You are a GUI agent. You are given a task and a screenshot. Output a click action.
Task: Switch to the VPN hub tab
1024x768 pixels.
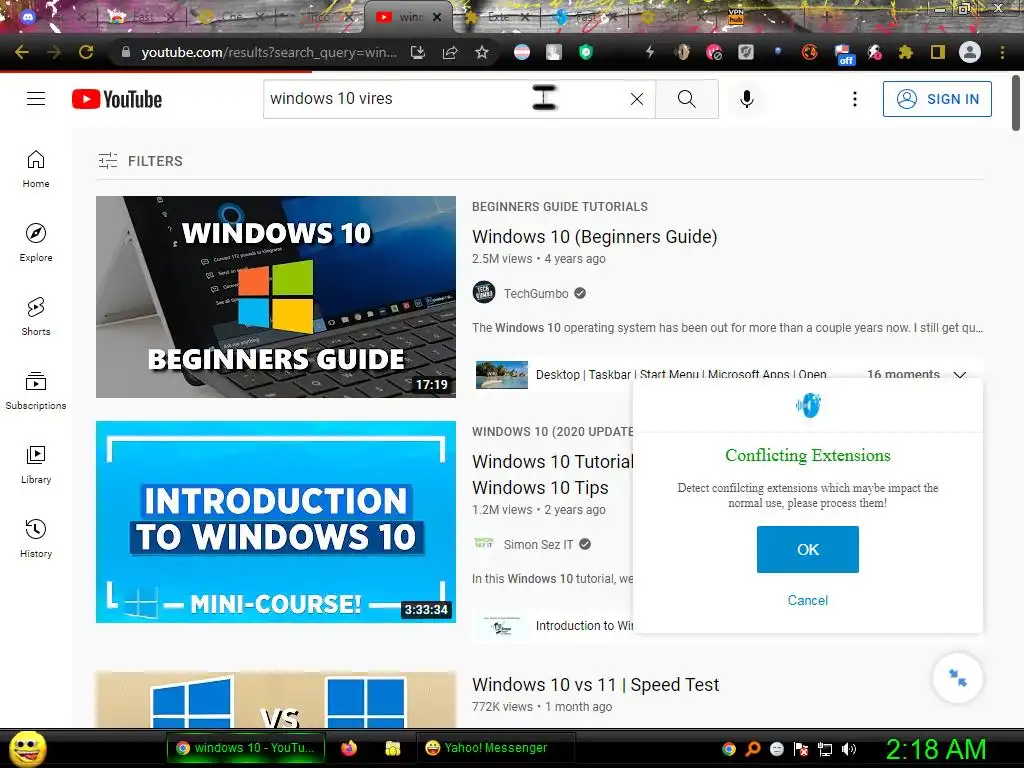pos(736,17)
